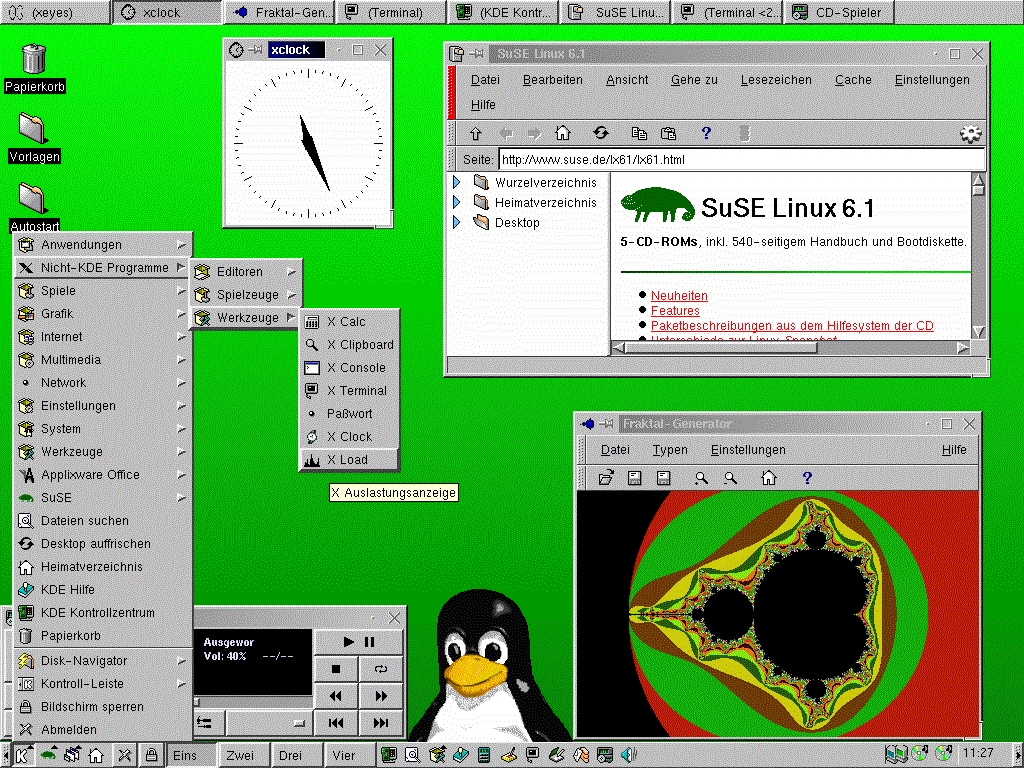
Task: Open the Typen menu in Fraktal-Generator
Action: (670, 449)
